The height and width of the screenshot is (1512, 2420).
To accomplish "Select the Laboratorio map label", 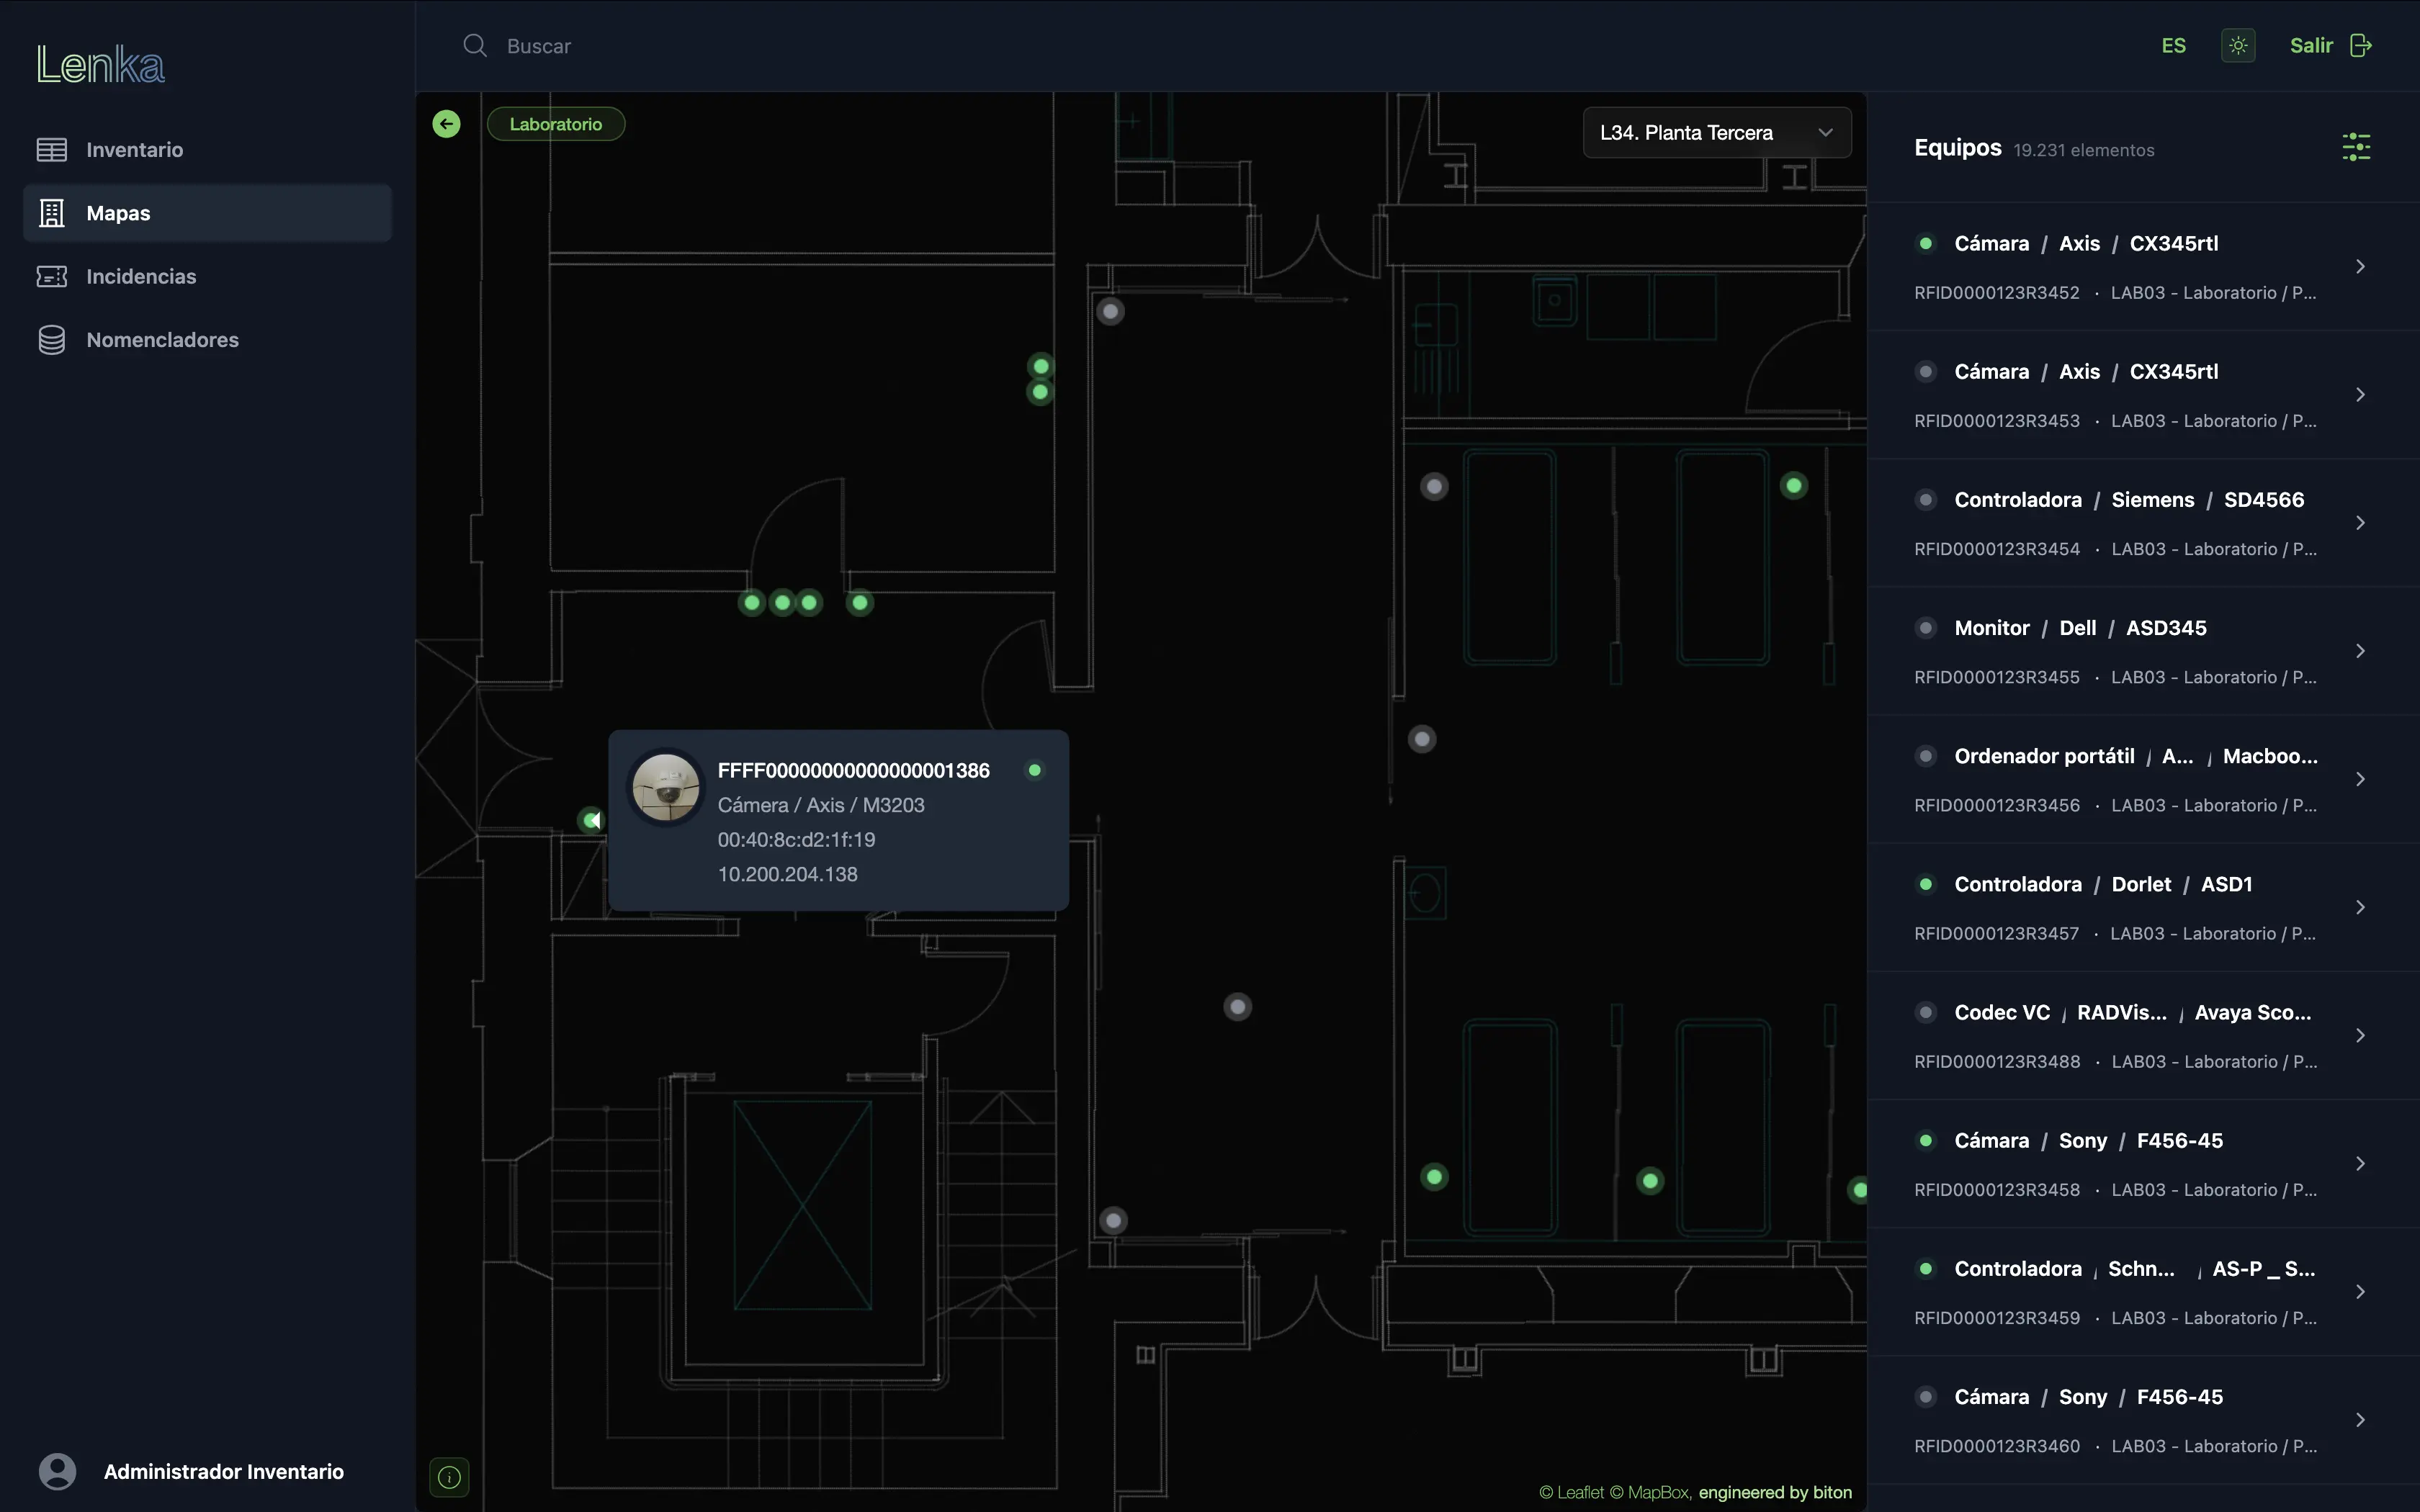I will [556, 123].
